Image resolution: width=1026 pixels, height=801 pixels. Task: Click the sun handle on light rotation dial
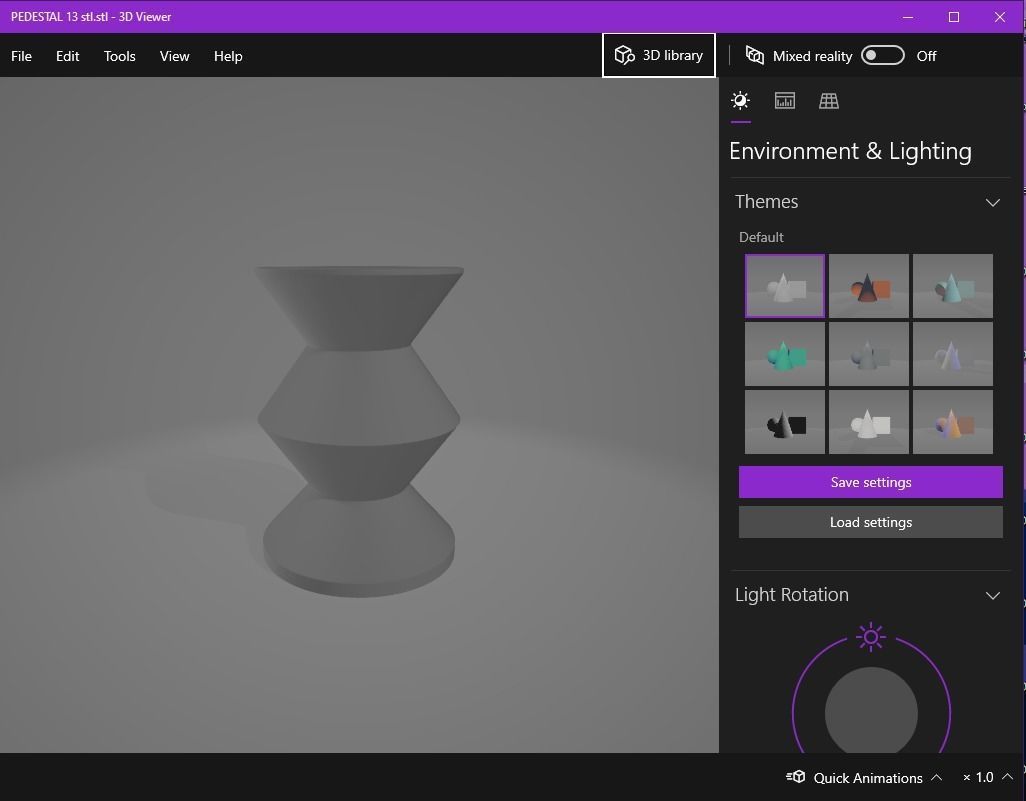pos(871,637)
